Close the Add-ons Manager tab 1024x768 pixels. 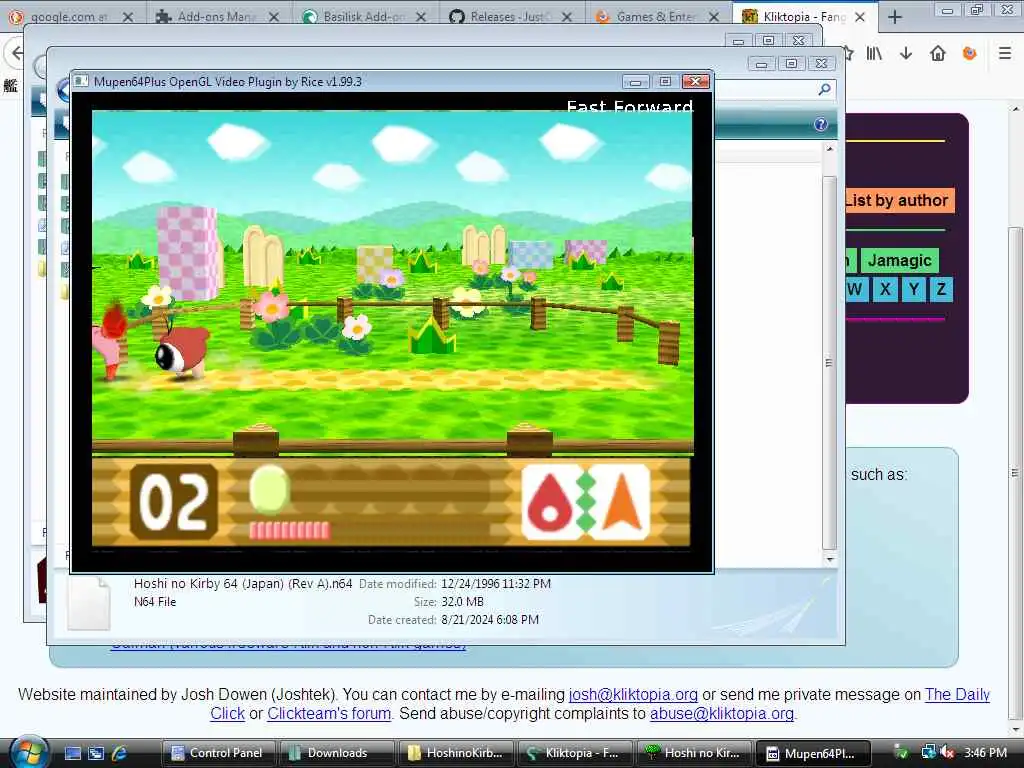(x=274, y=17)
